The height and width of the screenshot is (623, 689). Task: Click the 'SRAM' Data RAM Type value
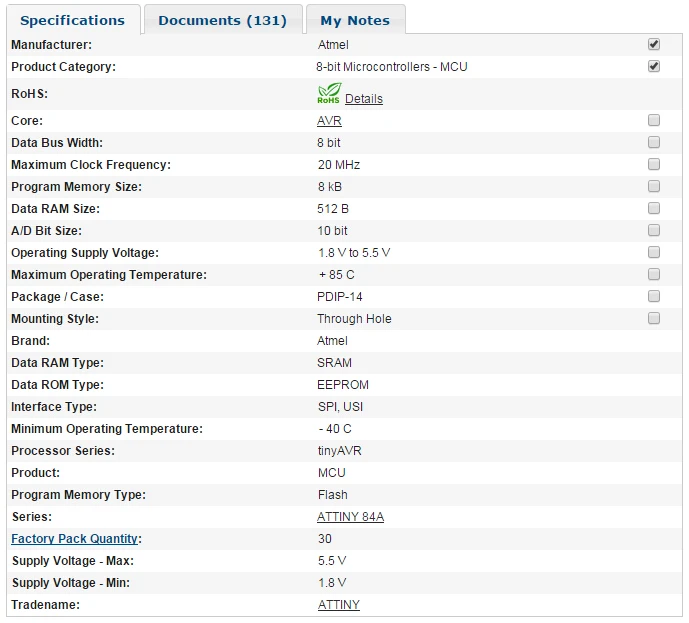coord(334,363)
